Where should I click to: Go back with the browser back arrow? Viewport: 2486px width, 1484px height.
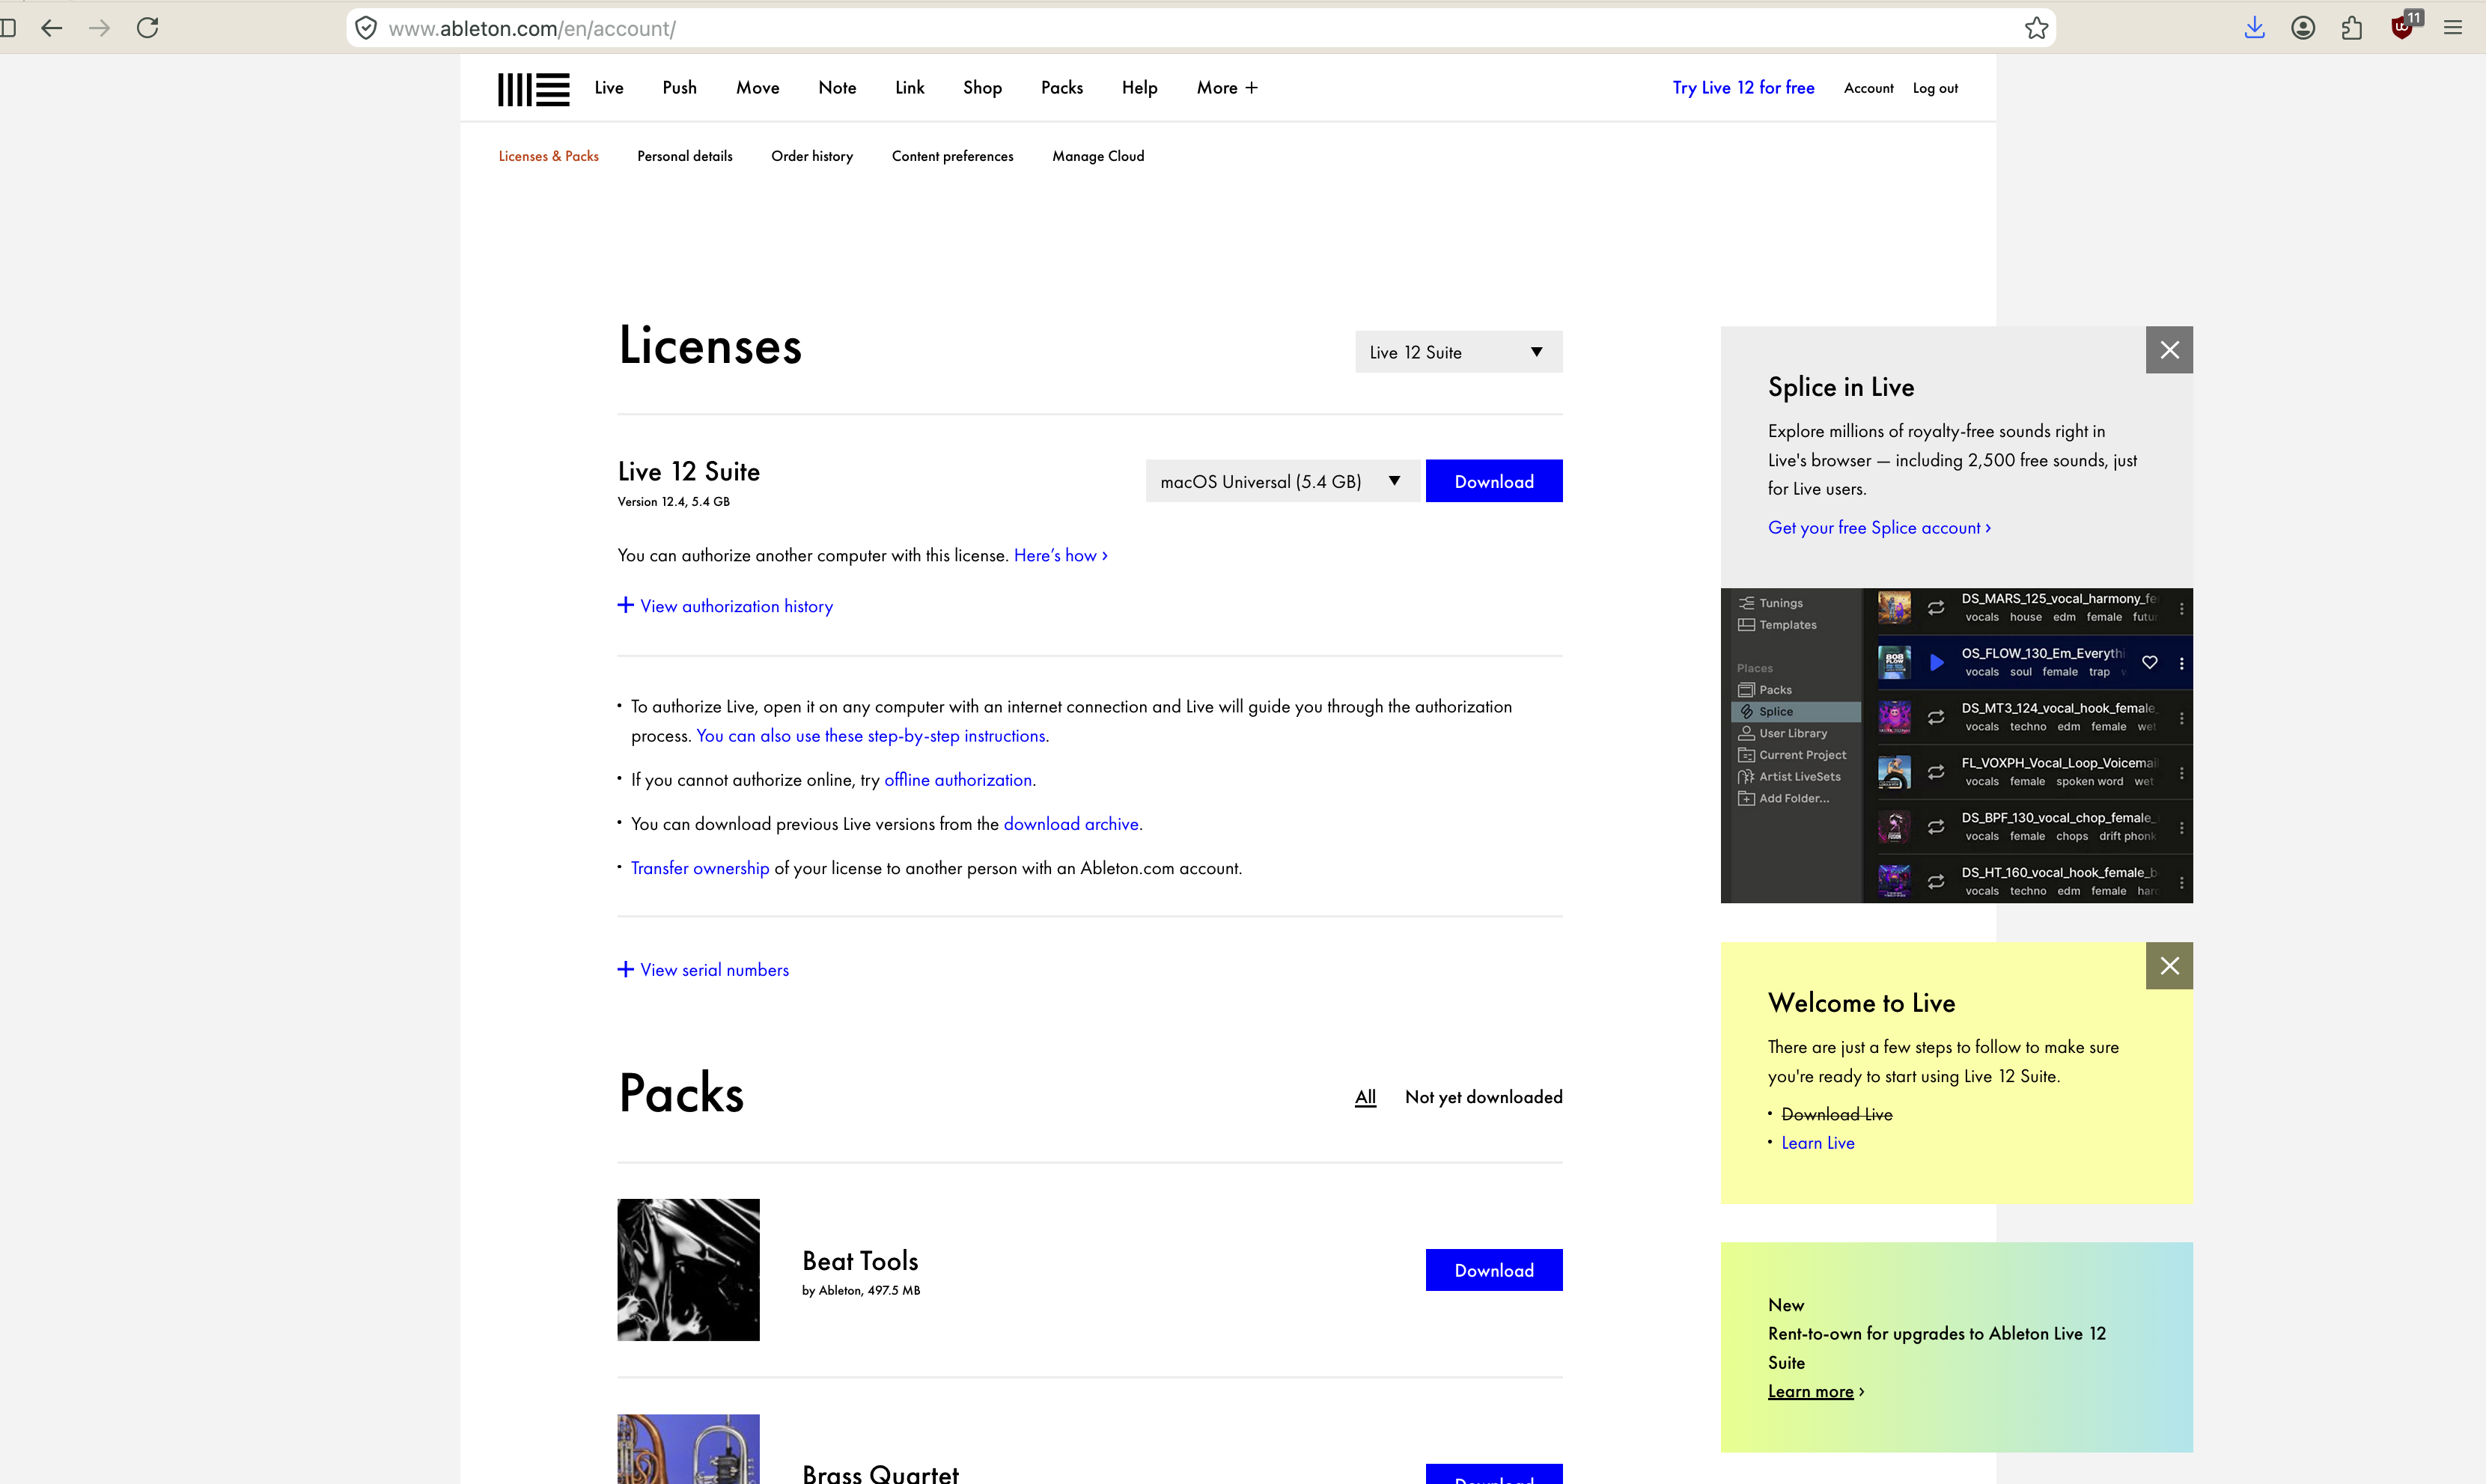(x=52, y=28)
